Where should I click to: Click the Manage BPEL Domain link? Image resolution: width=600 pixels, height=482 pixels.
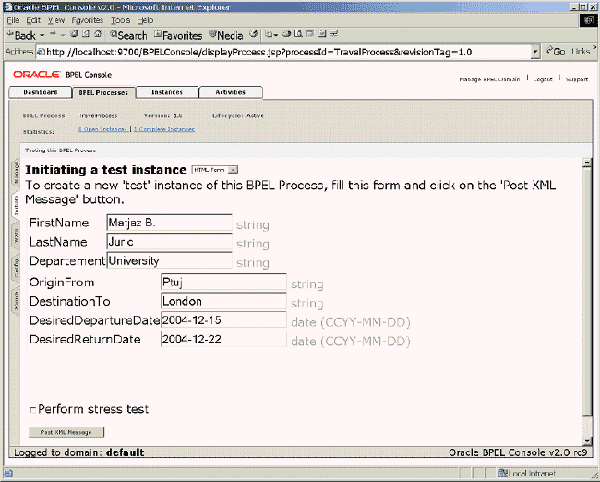pos(490,79)
